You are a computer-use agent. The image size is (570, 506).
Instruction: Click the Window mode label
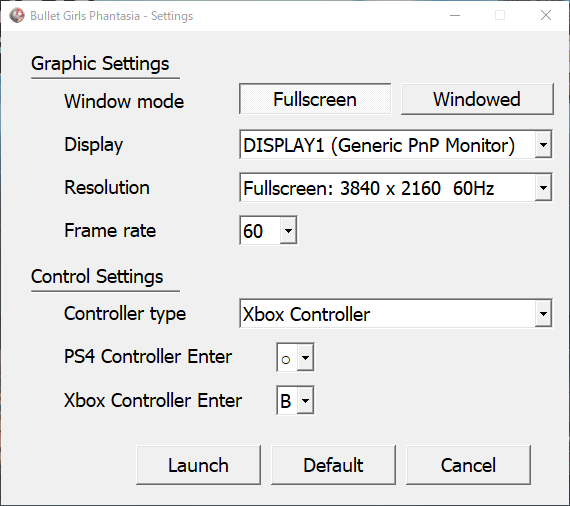124,101
